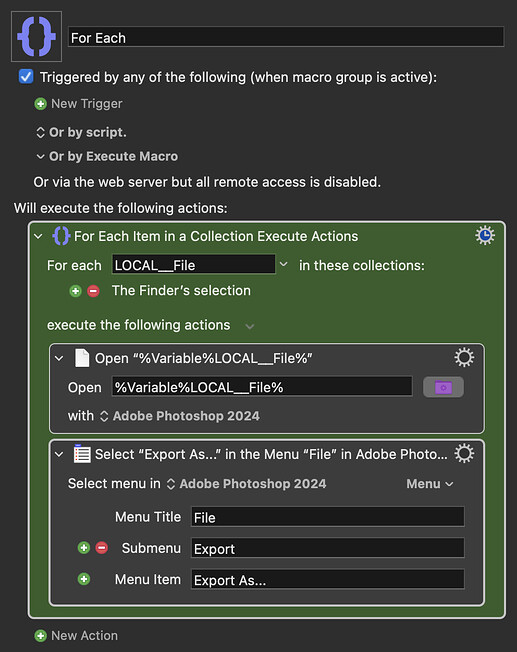Add a collection with the green plus
517x652 pixels.
coord(75,291)
